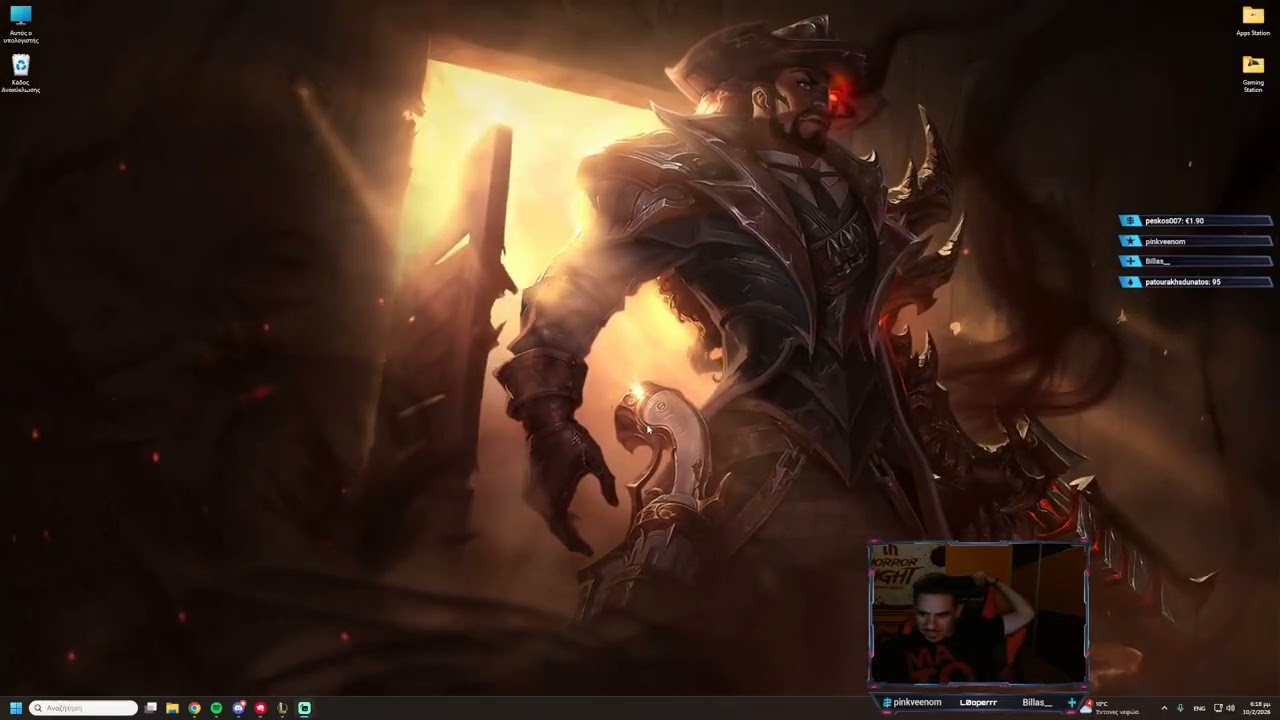Open the volume speaker tray icon
This screenshot has width=1280, height=720.
pyautogui.click(x=1230, y=708)
